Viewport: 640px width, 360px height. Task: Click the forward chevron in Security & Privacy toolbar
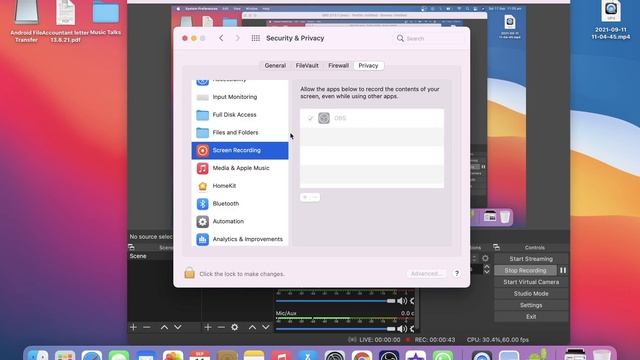click(x=238, y=38)
